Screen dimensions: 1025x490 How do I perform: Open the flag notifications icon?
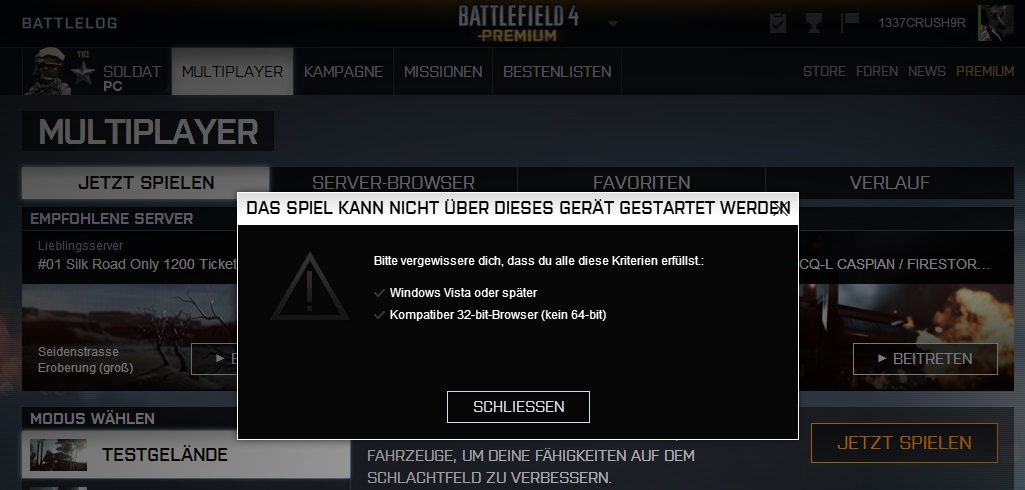point(849,24)
